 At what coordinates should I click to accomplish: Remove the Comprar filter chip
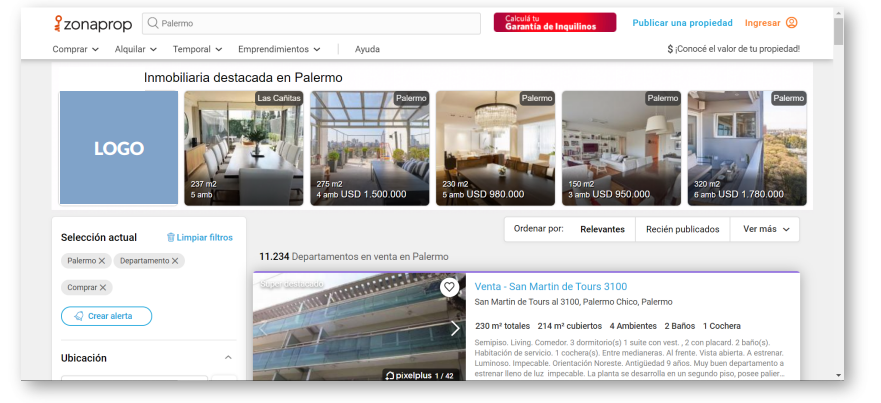(x=103, y=287)
